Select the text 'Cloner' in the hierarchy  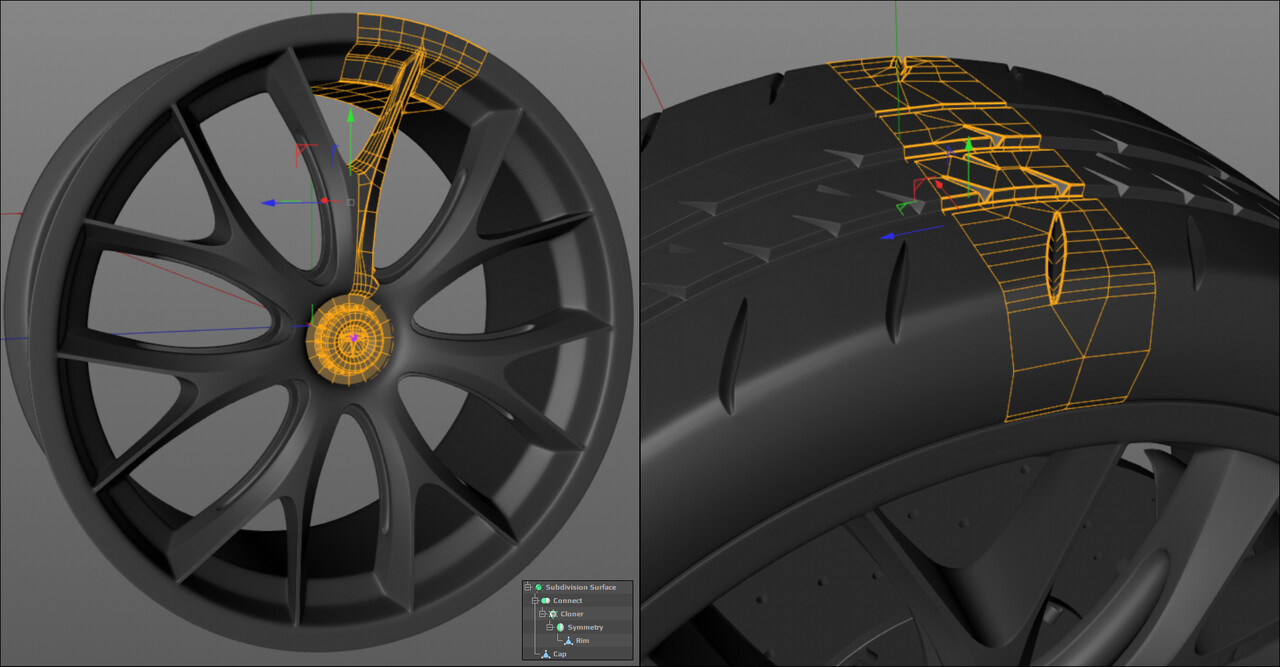point(572,614)
